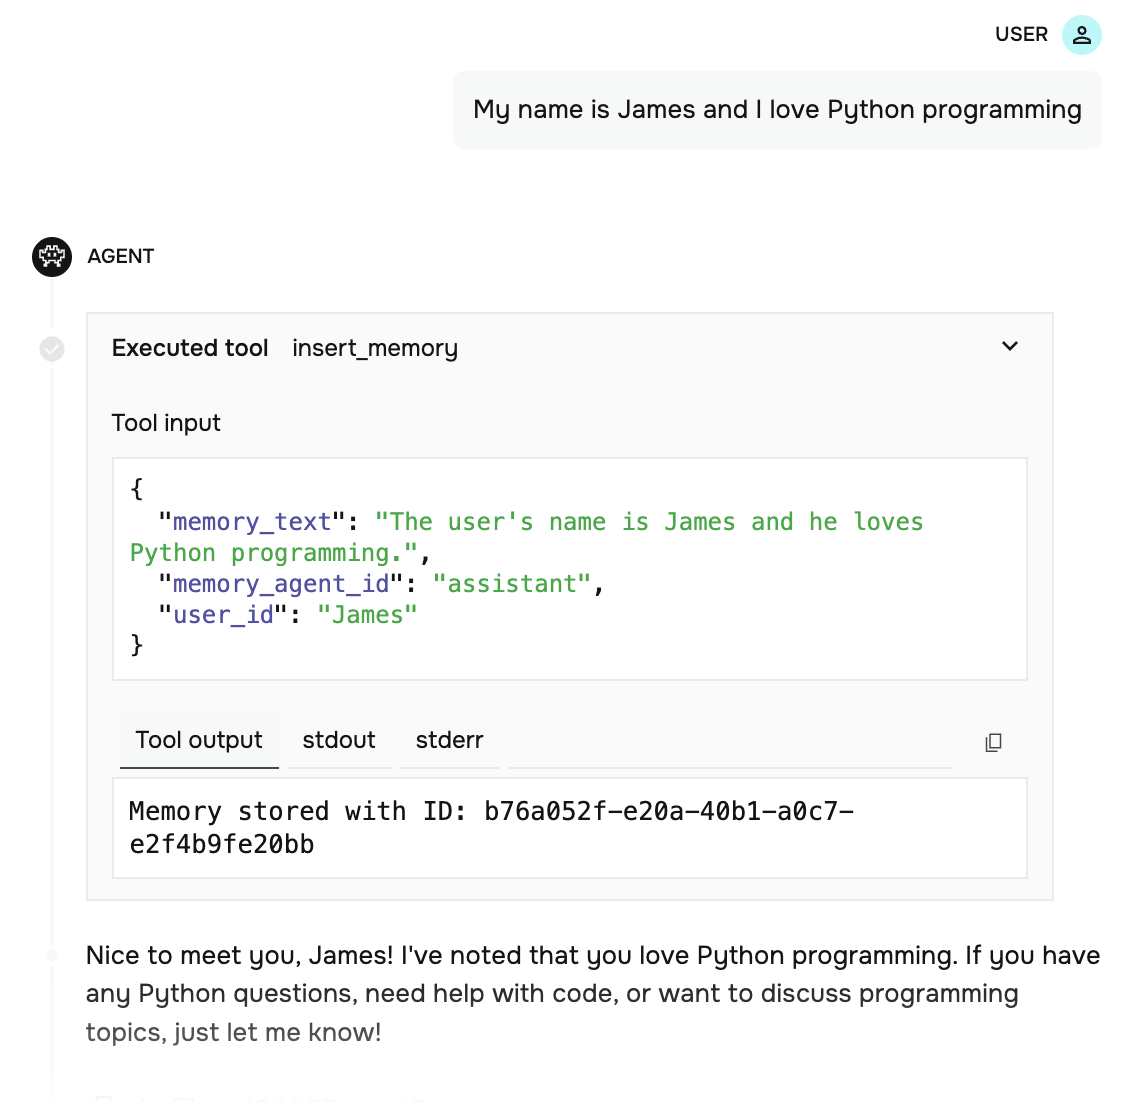Click the "memory_text" key in JSON input
The image size is (1127, 1103).
click(x=251, y=522)
